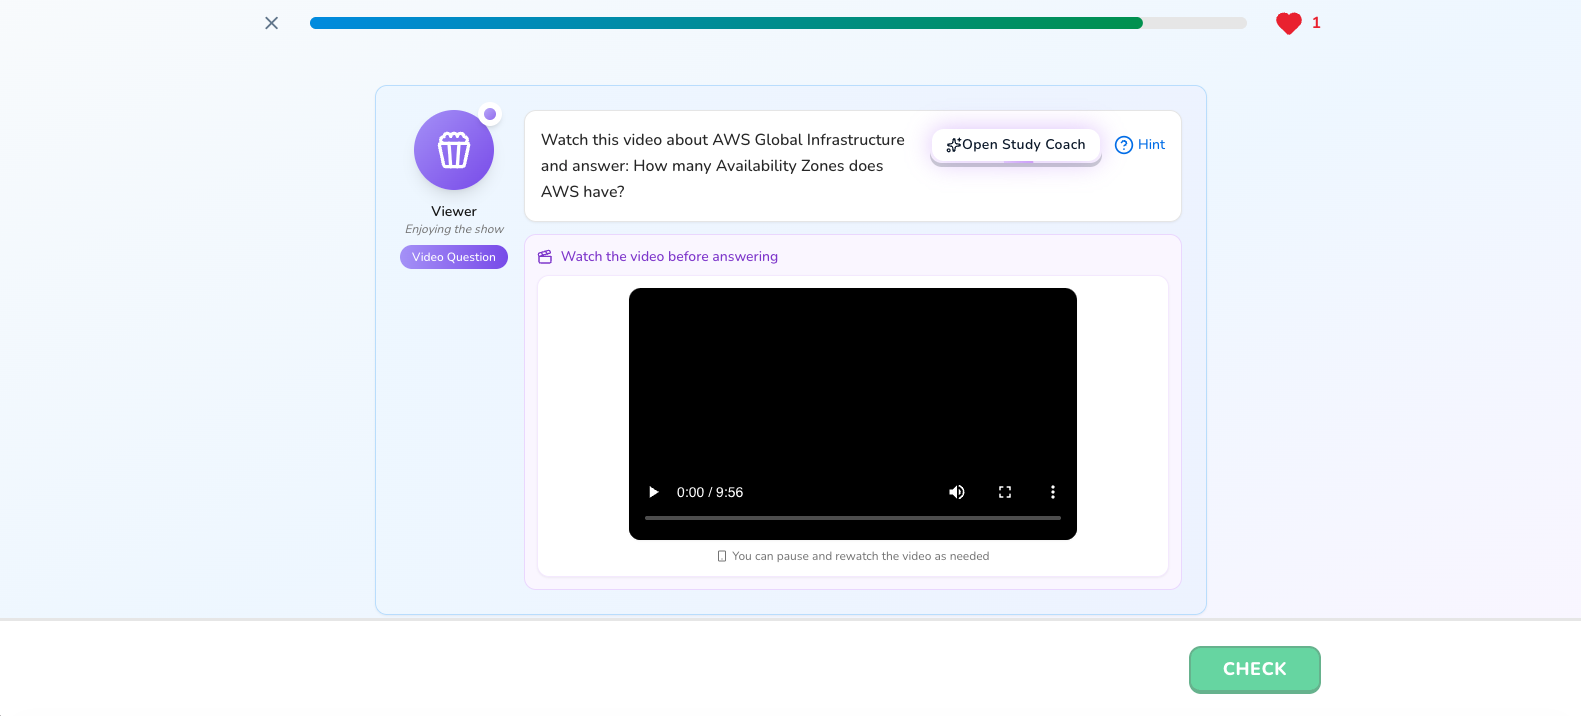Image resolution: width=1581 pixels, height=716 pixels.
Task: Click the 0:00 / 9:56 time display
Action: [710, 492]
